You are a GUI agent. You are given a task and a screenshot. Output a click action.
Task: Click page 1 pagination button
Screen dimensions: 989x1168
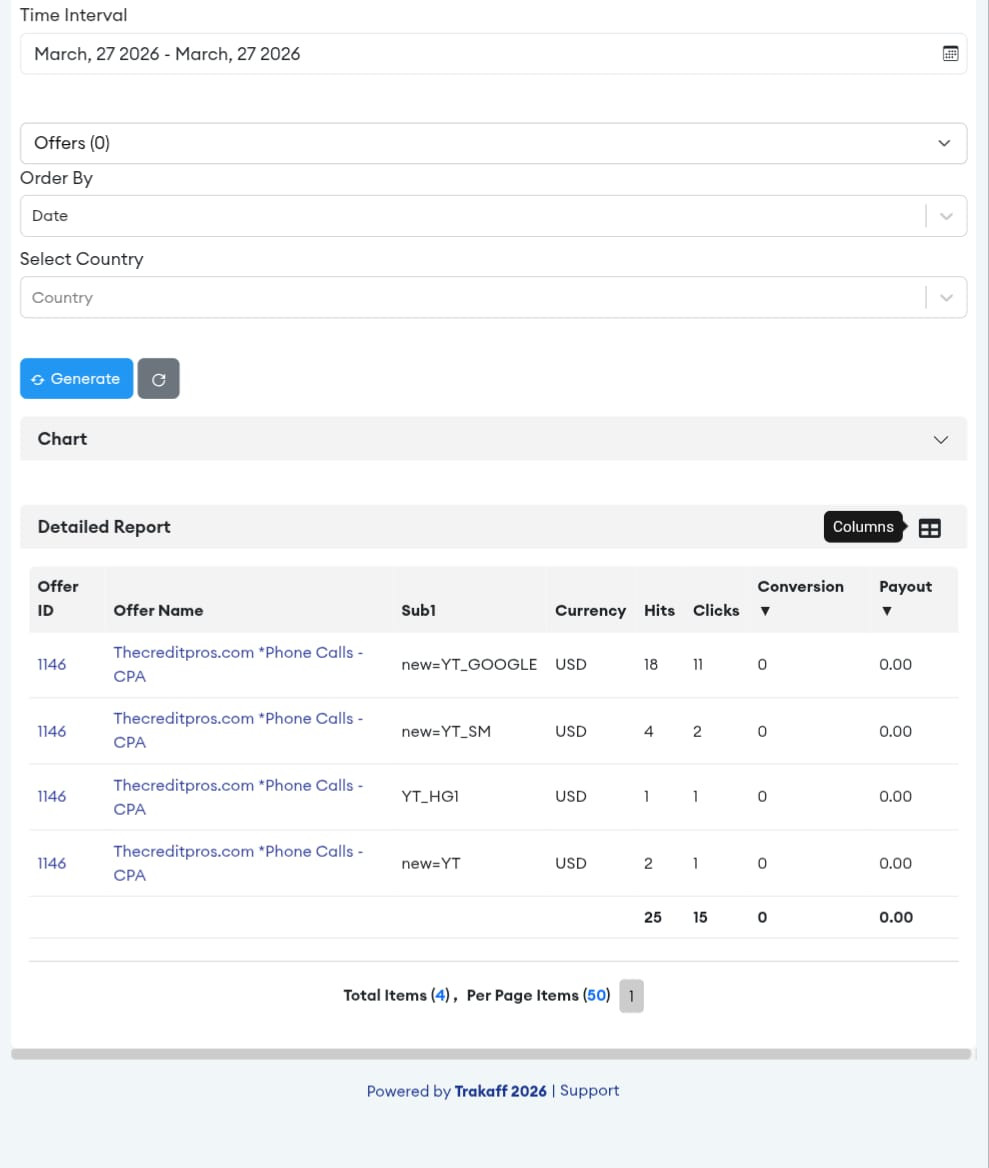coord(631,996)
